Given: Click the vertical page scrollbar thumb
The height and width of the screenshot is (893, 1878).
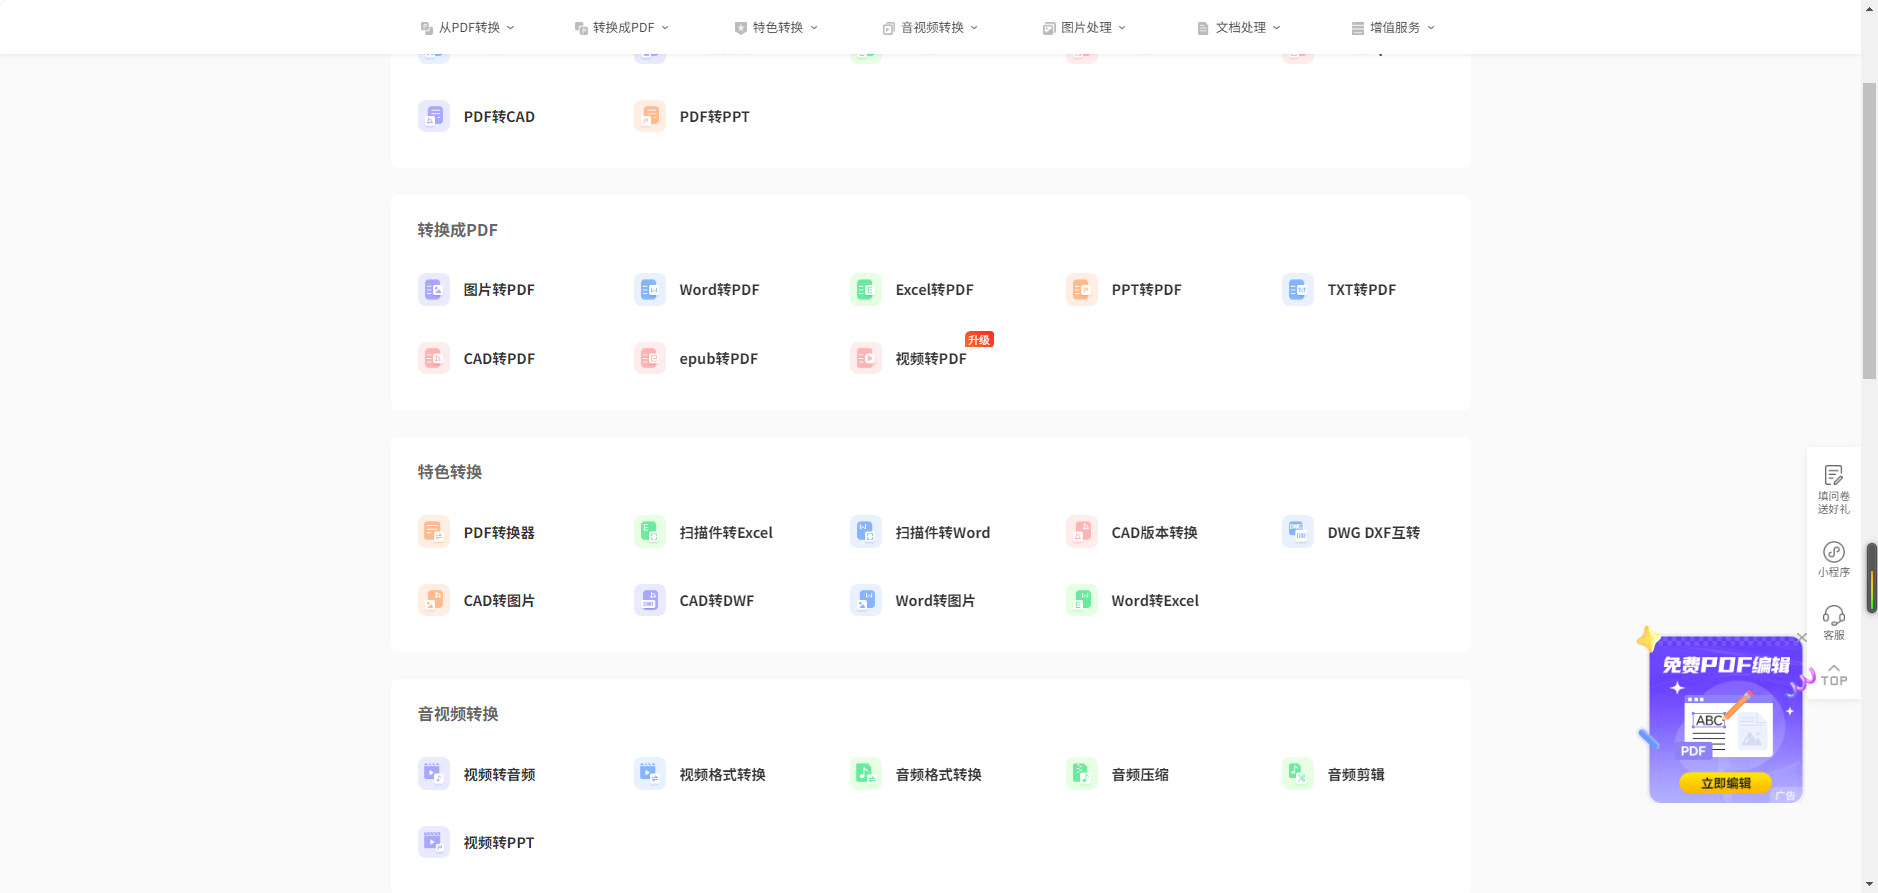Looking at the screenshot, I should [1869, 230].
